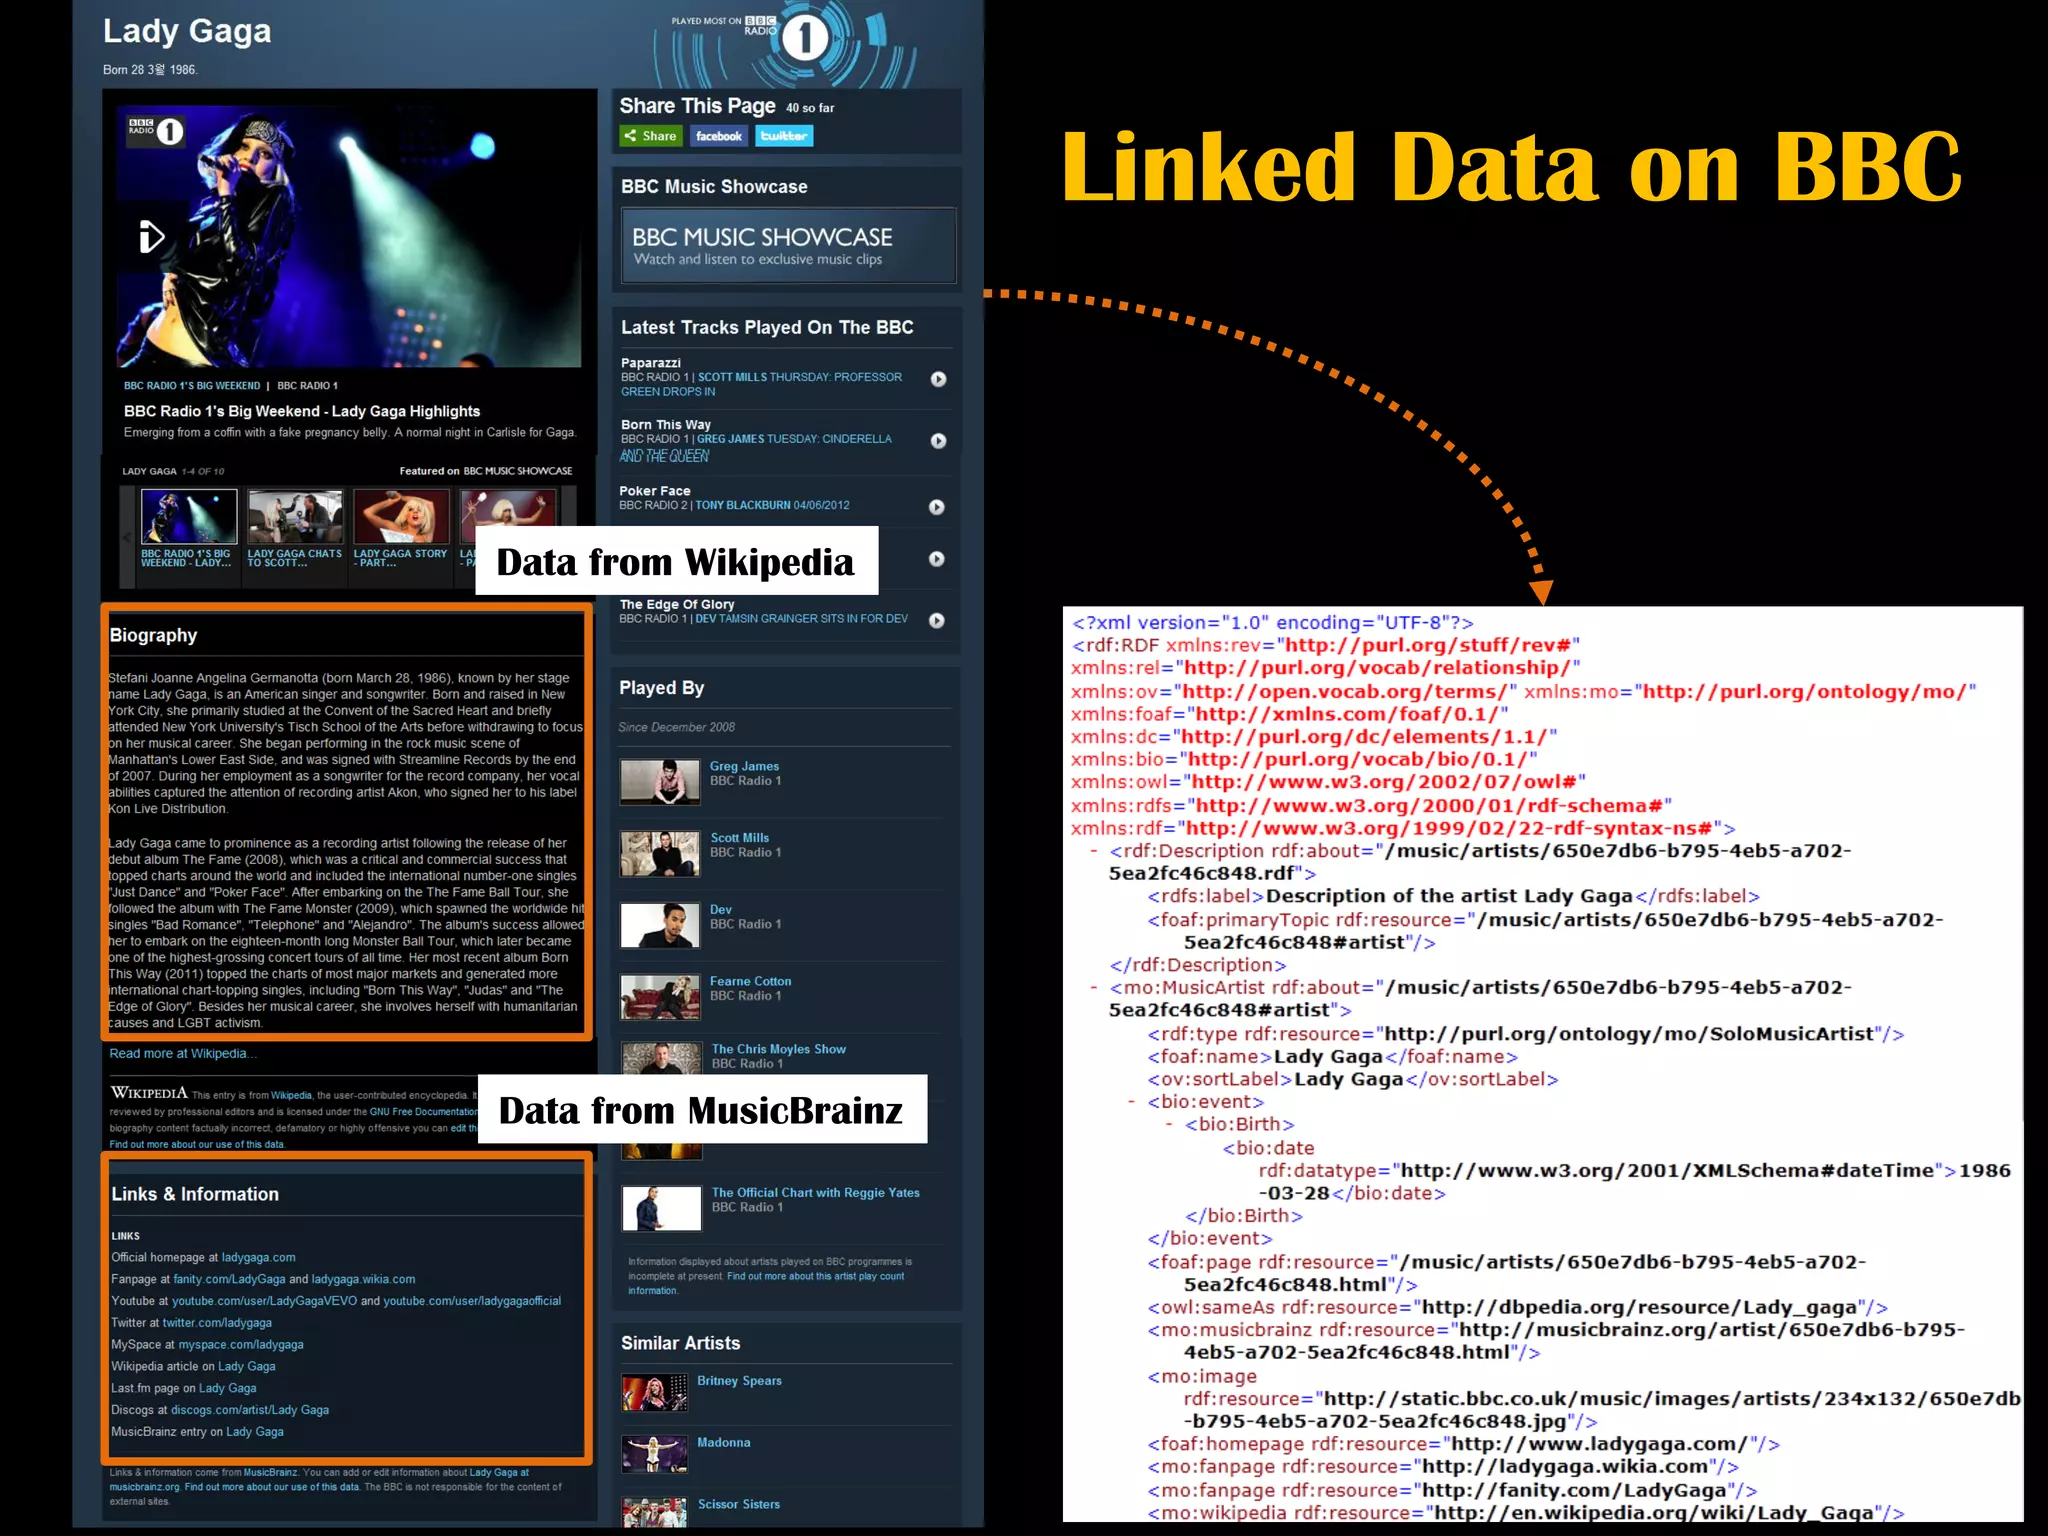This screenshot has width=2048, height=1536.
Task: Open The Chris Moyles Show link
Action: point(779,1049)
